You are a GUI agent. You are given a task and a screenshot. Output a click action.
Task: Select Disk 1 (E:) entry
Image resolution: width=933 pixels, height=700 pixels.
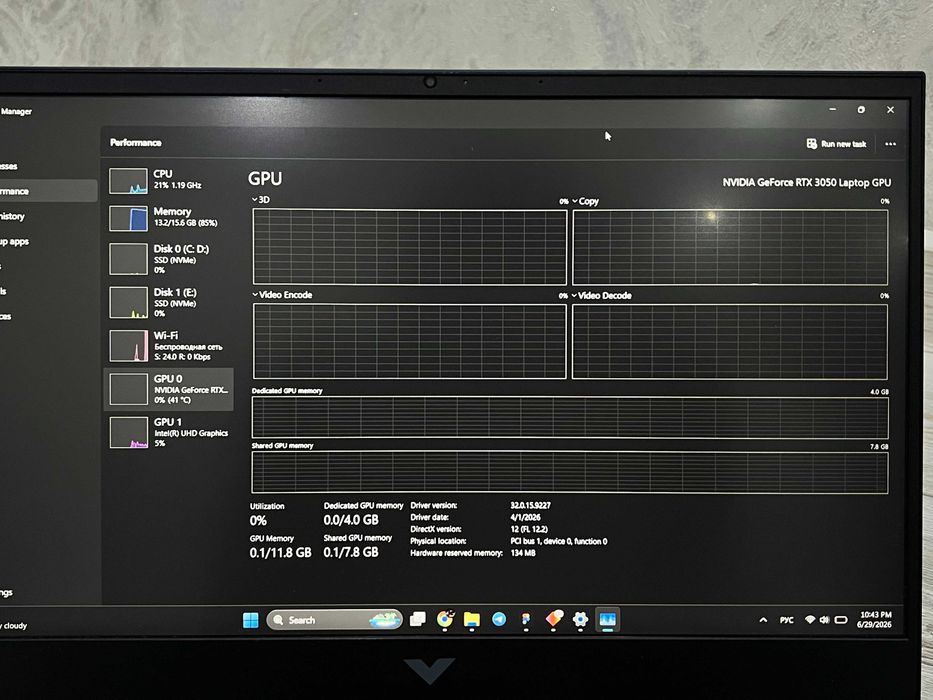pos(169,302)
